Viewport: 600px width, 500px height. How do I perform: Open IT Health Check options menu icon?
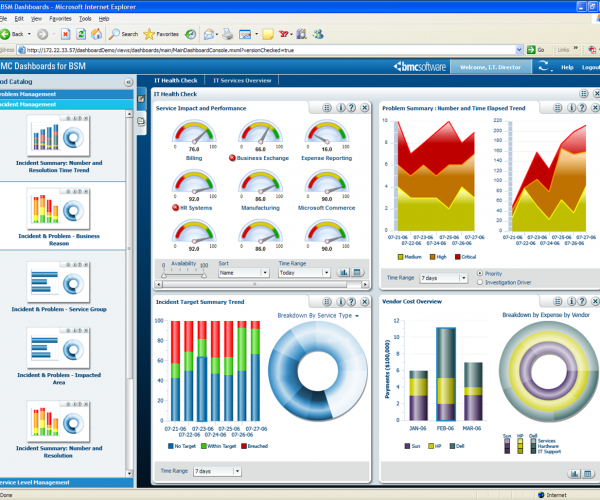[x=584, y=93]
